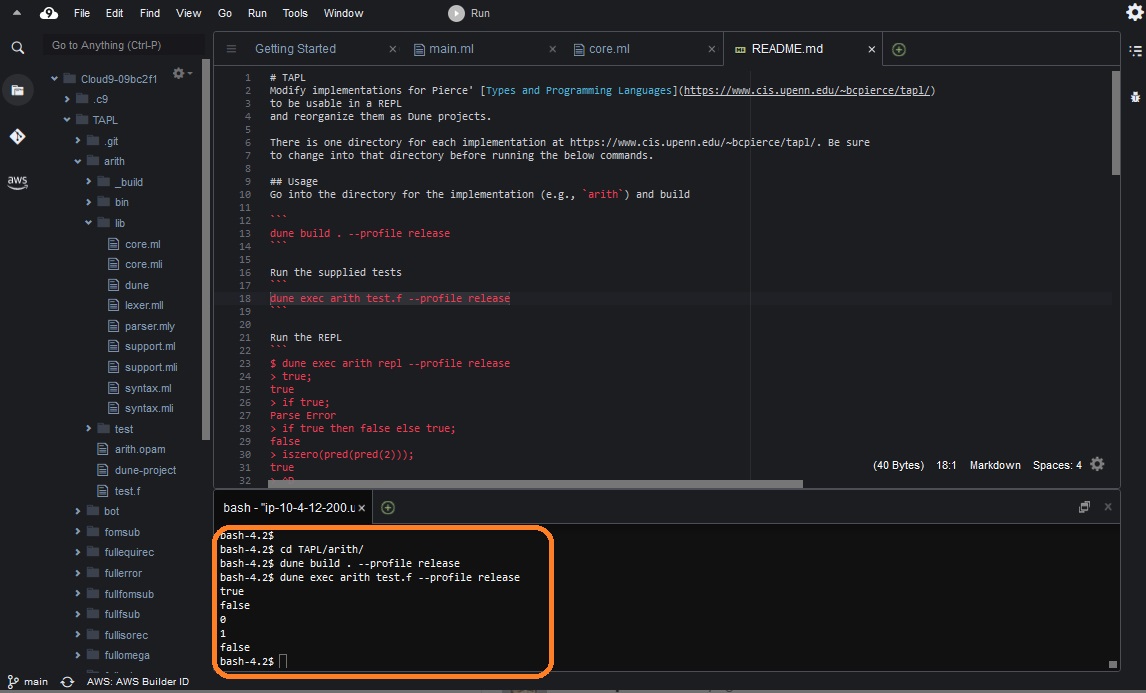The height and width of the screenshot is (693, 1146).
Task: Expand the _build folder
Action: click(88, 181)
